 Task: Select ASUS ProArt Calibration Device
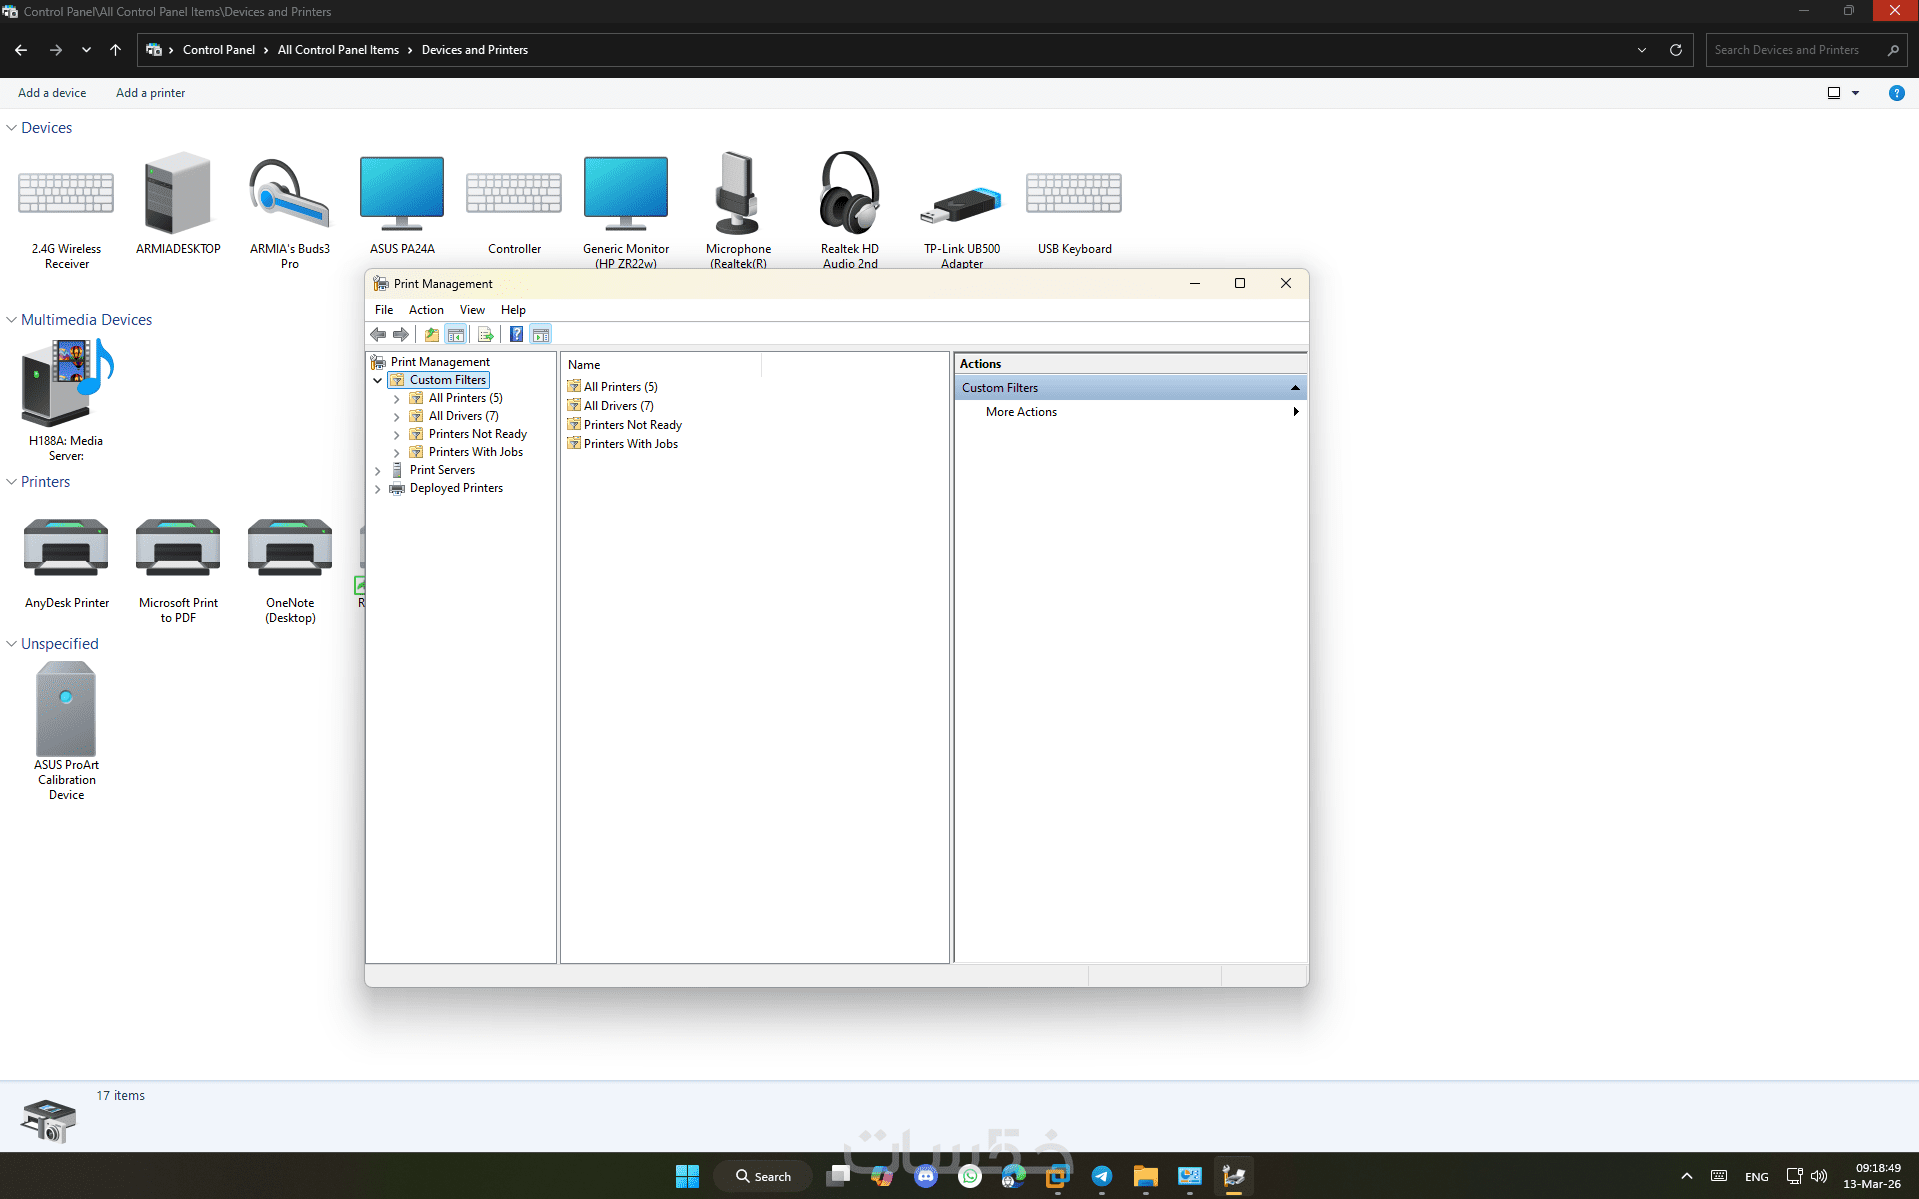[x=66, y=732]
